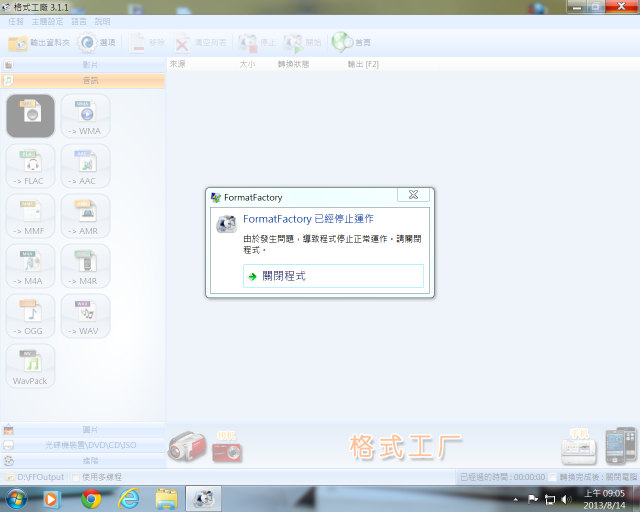Click the 已經過的時間 : 00:00:00 status text

502,477
